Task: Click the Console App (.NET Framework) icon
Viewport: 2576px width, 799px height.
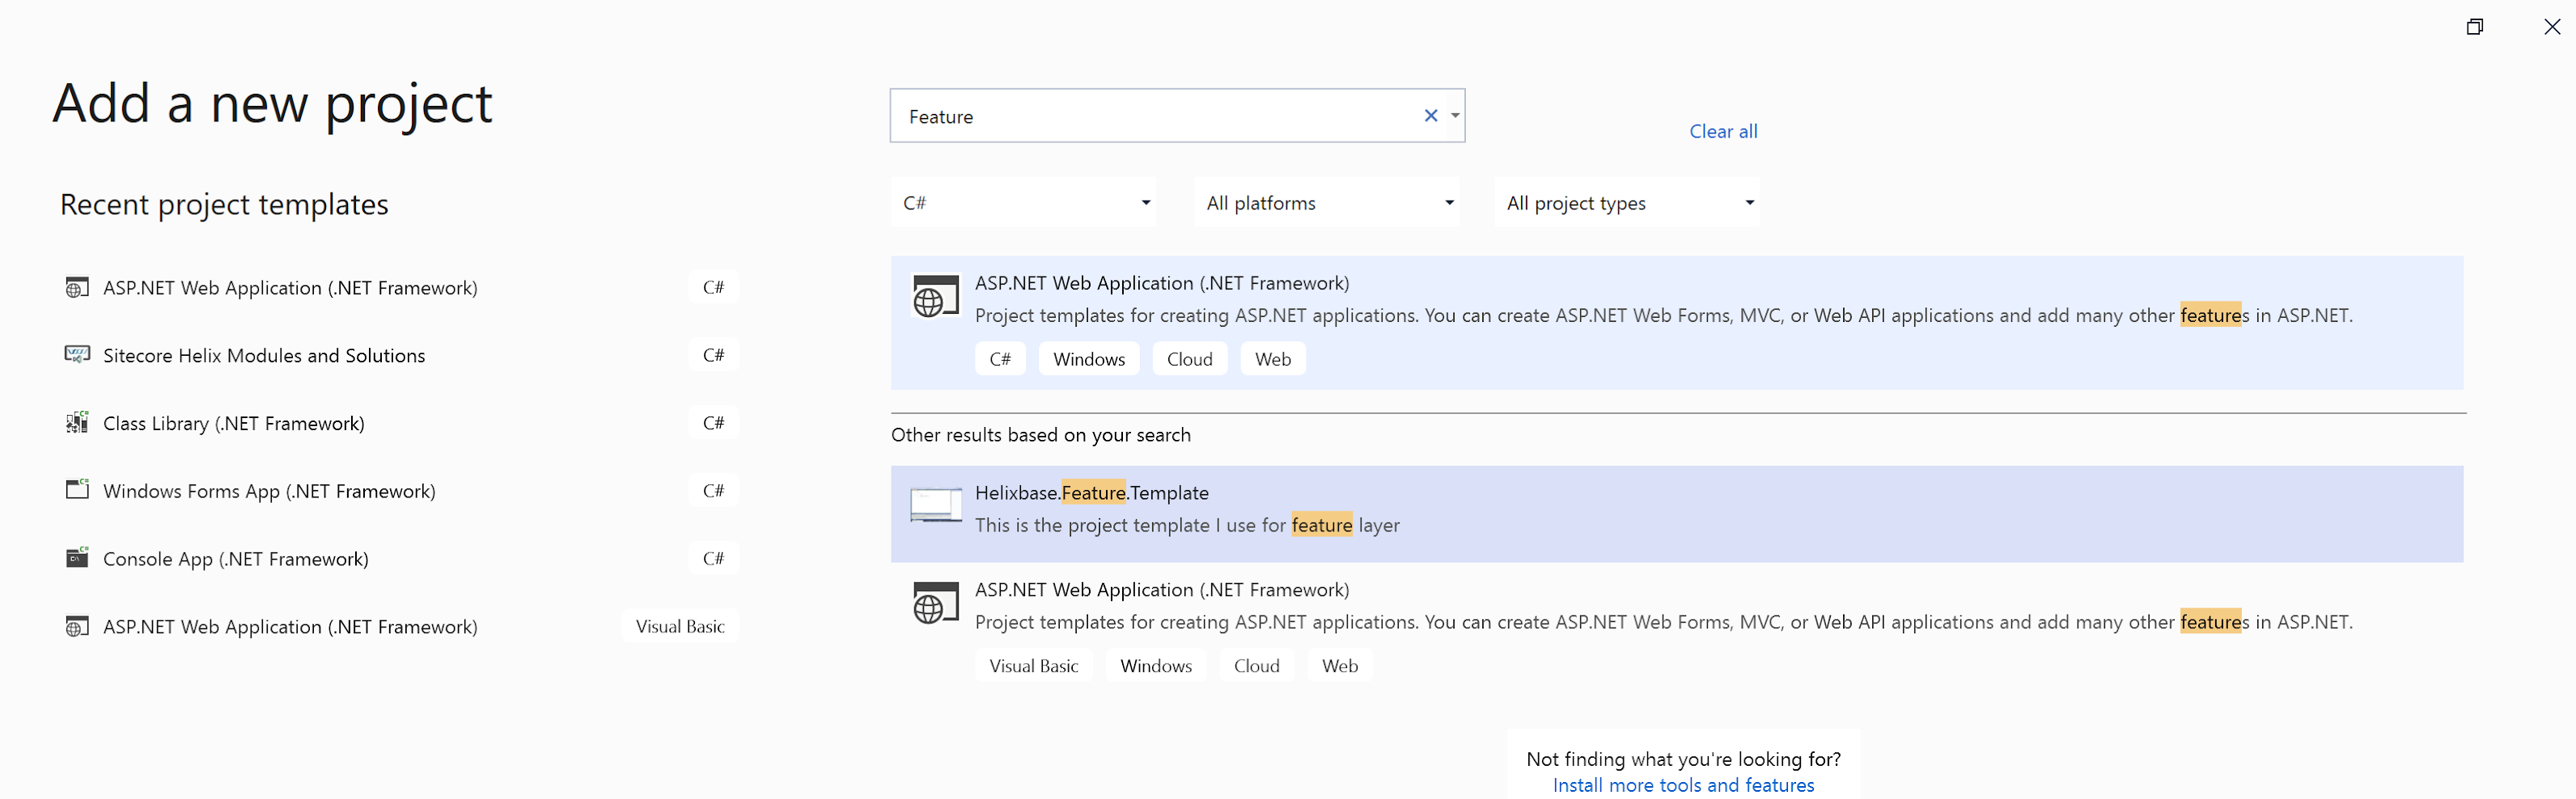Action: pos(77,558)
